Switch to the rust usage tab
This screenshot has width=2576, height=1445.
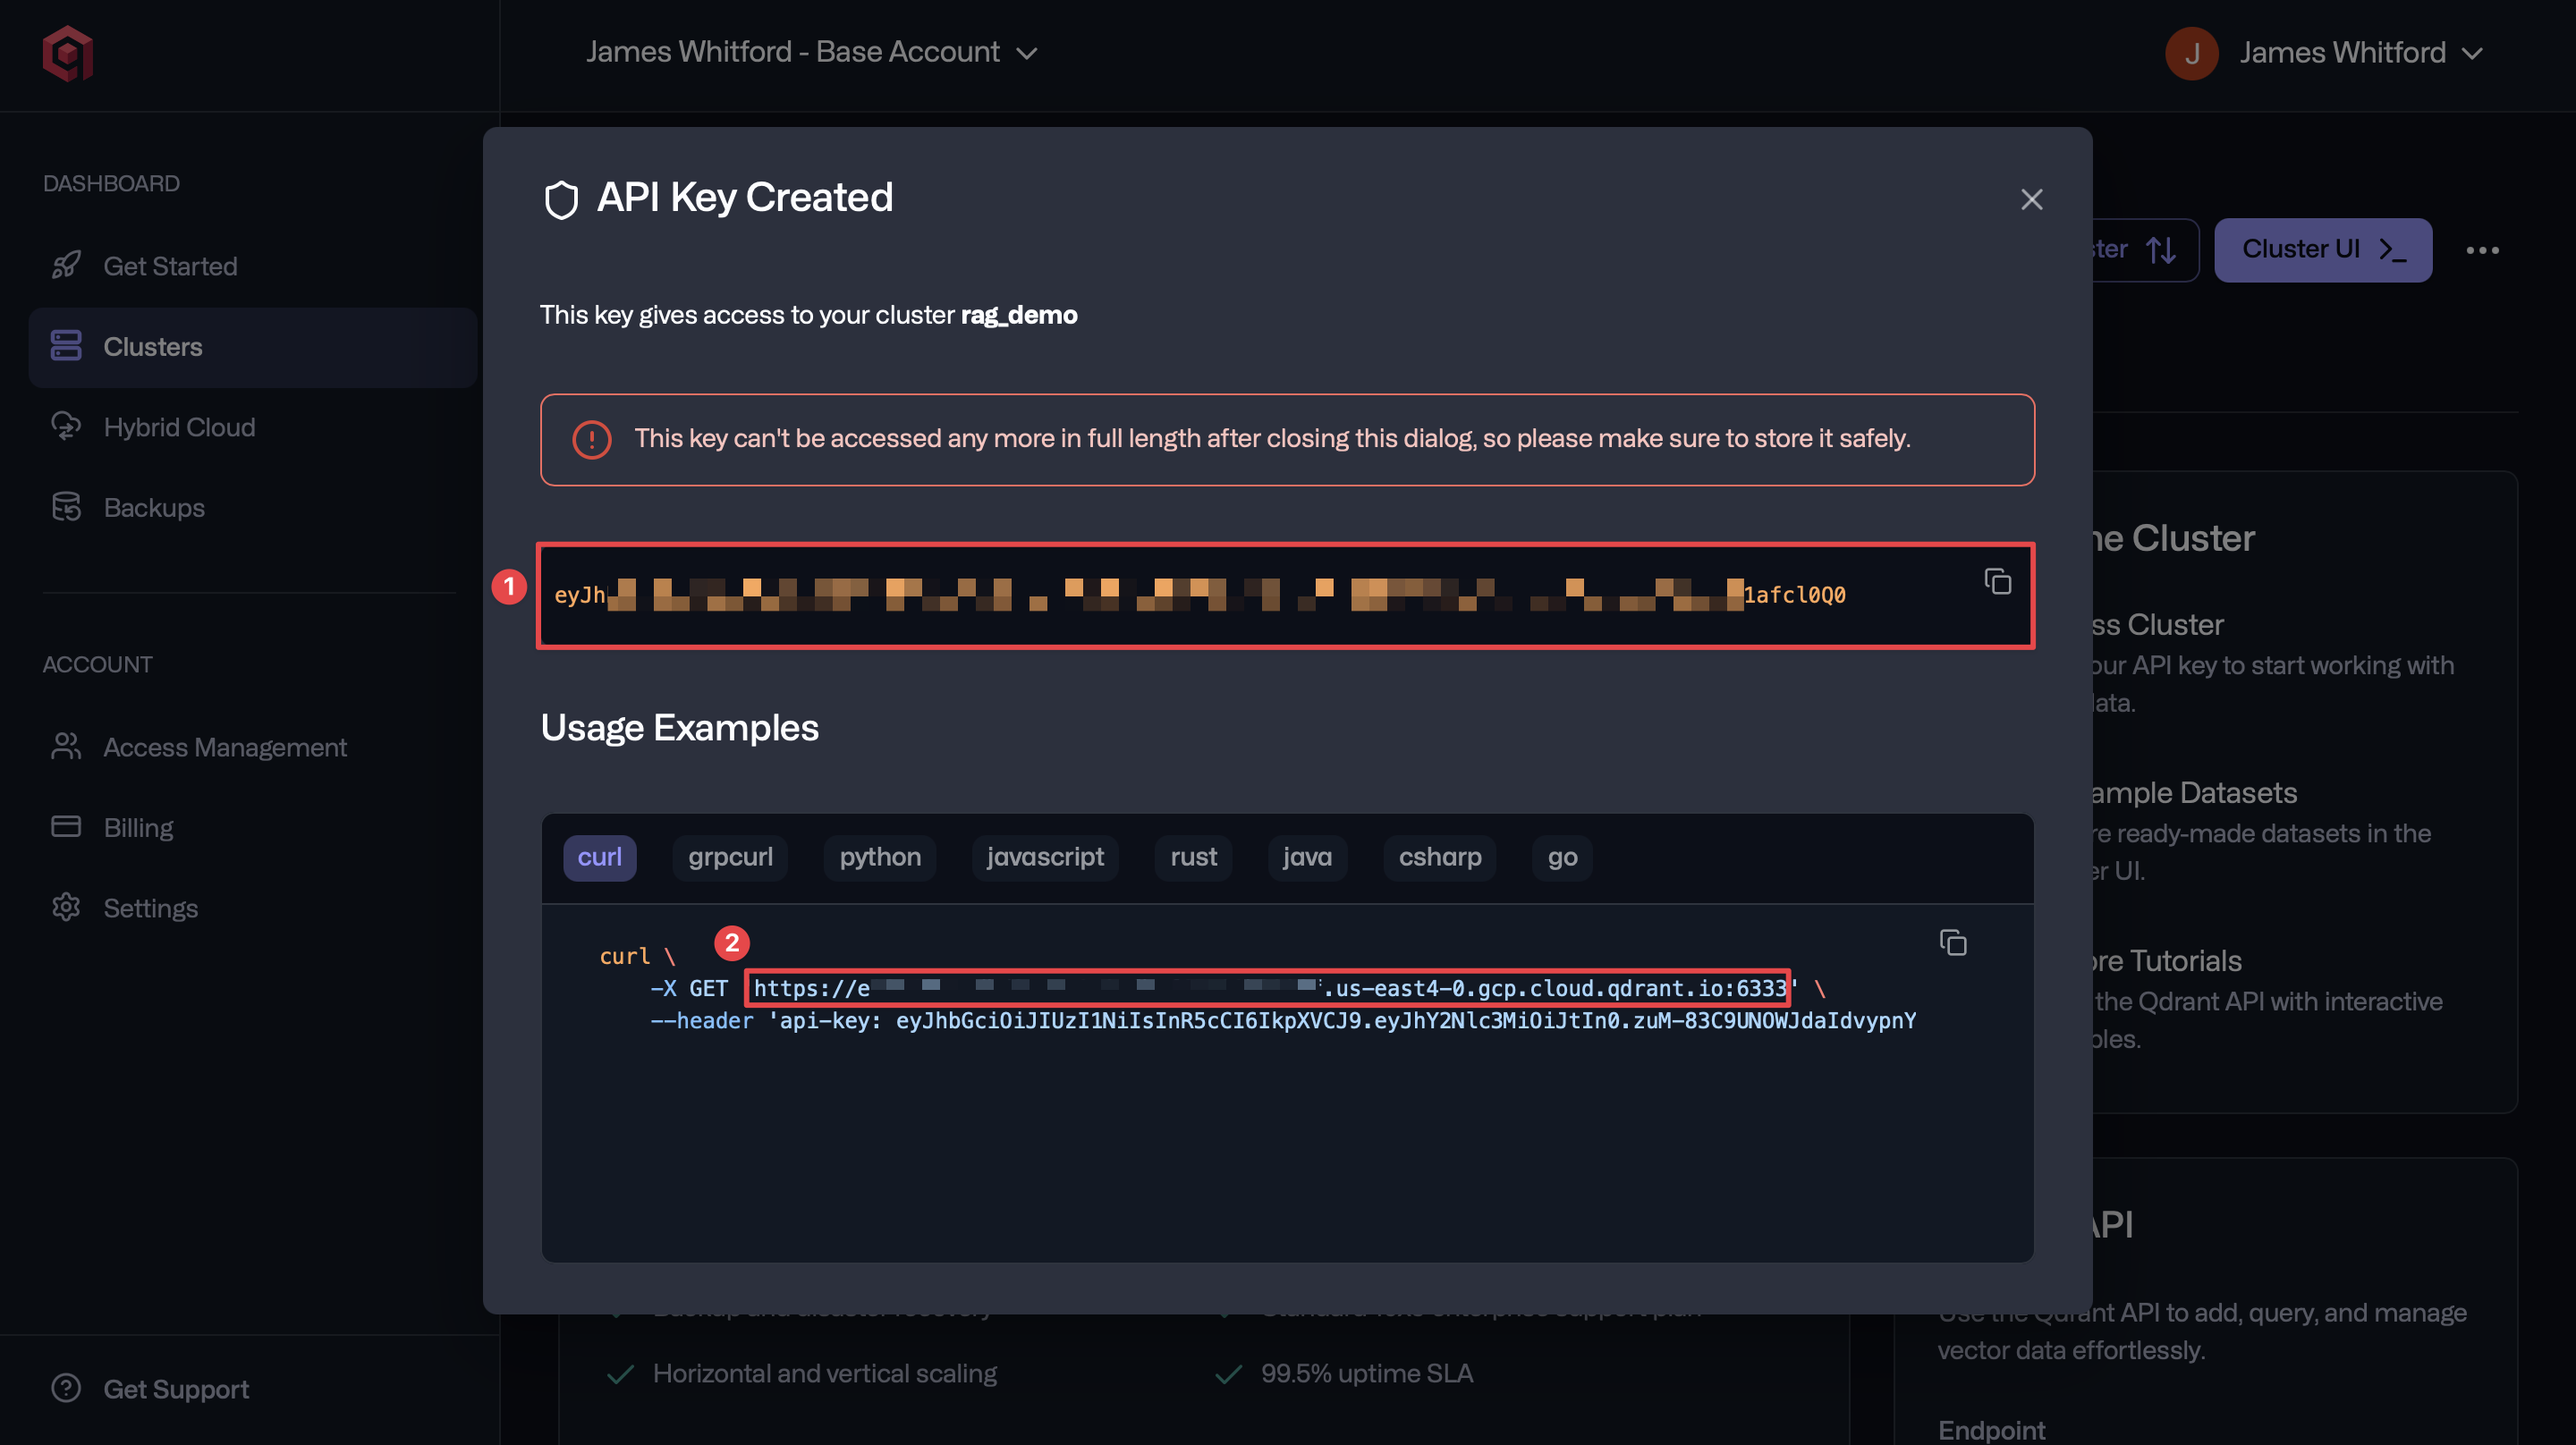point(1193,857)
